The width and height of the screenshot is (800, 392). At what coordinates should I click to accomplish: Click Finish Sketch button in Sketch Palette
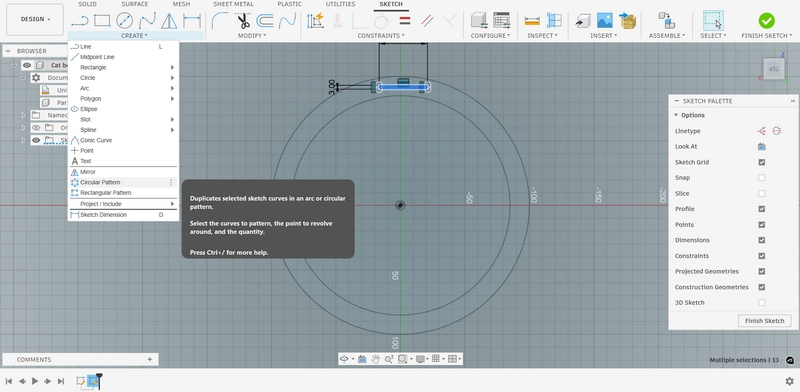764,321
